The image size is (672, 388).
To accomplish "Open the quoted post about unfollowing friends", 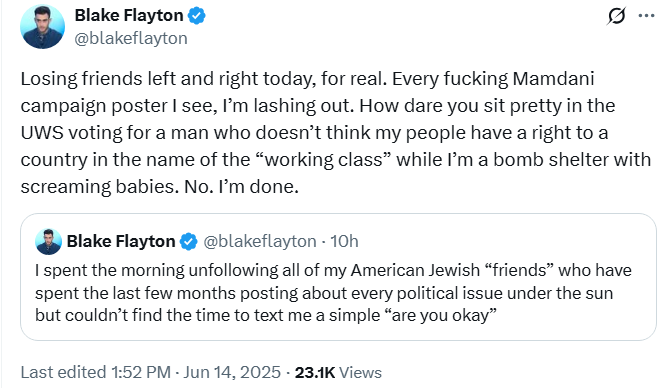I will [x=338, y=277].
